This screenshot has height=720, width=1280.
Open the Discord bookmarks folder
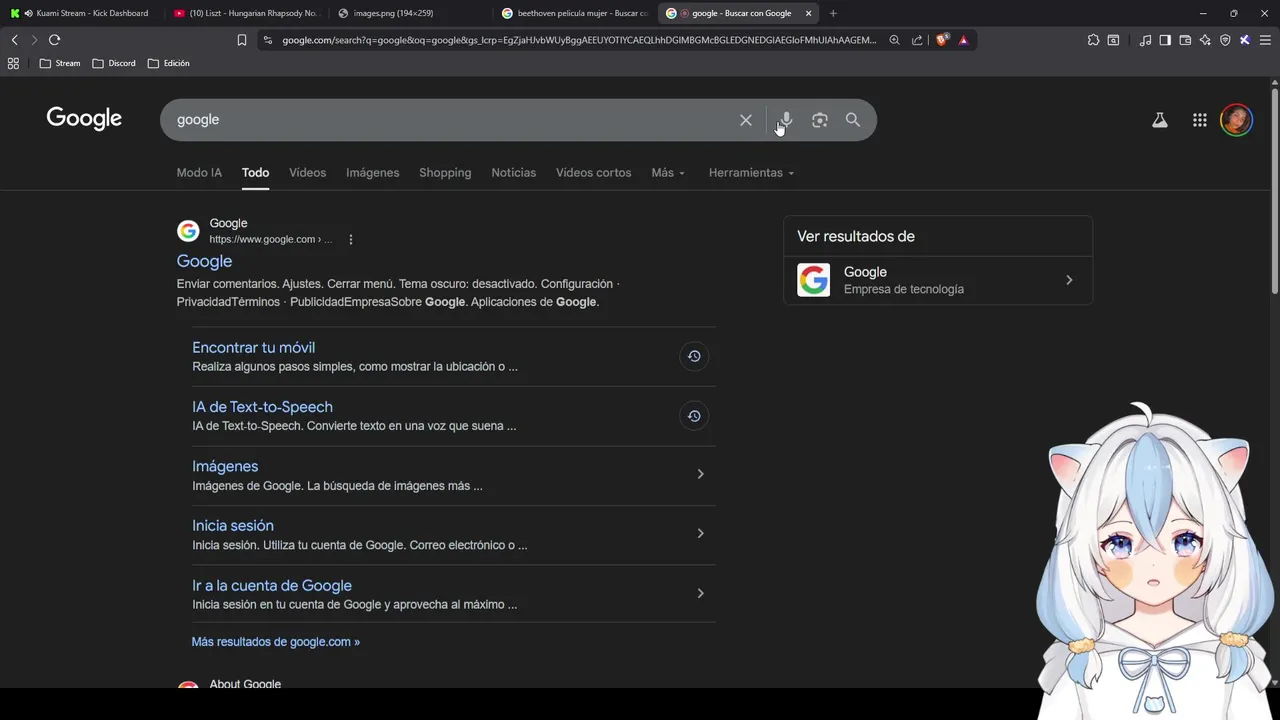114,63
